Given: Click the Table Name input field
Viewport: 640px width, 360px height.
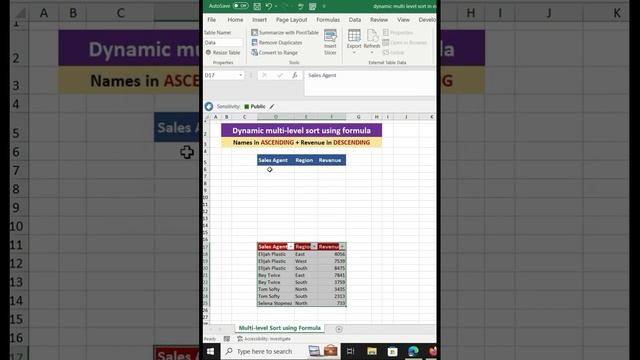Looking at the screenshot, I should 223,42.
